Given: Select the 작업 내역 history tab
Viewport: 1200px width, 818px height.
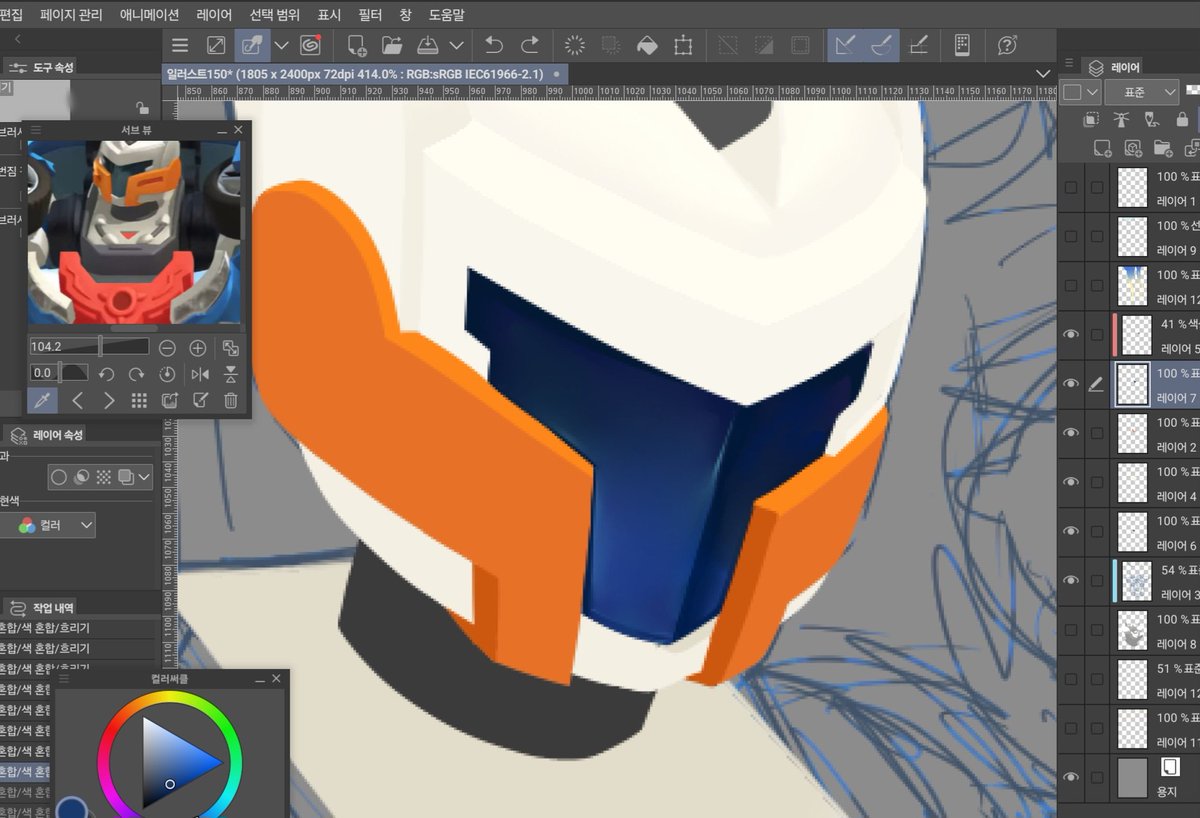Looking at the screenshot, I should point(42,607).
